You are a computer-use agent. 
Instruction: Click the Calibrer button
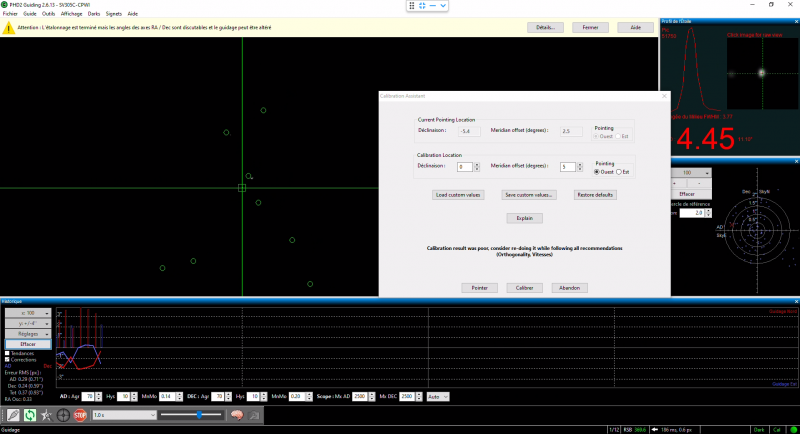(x=524, y=288)
